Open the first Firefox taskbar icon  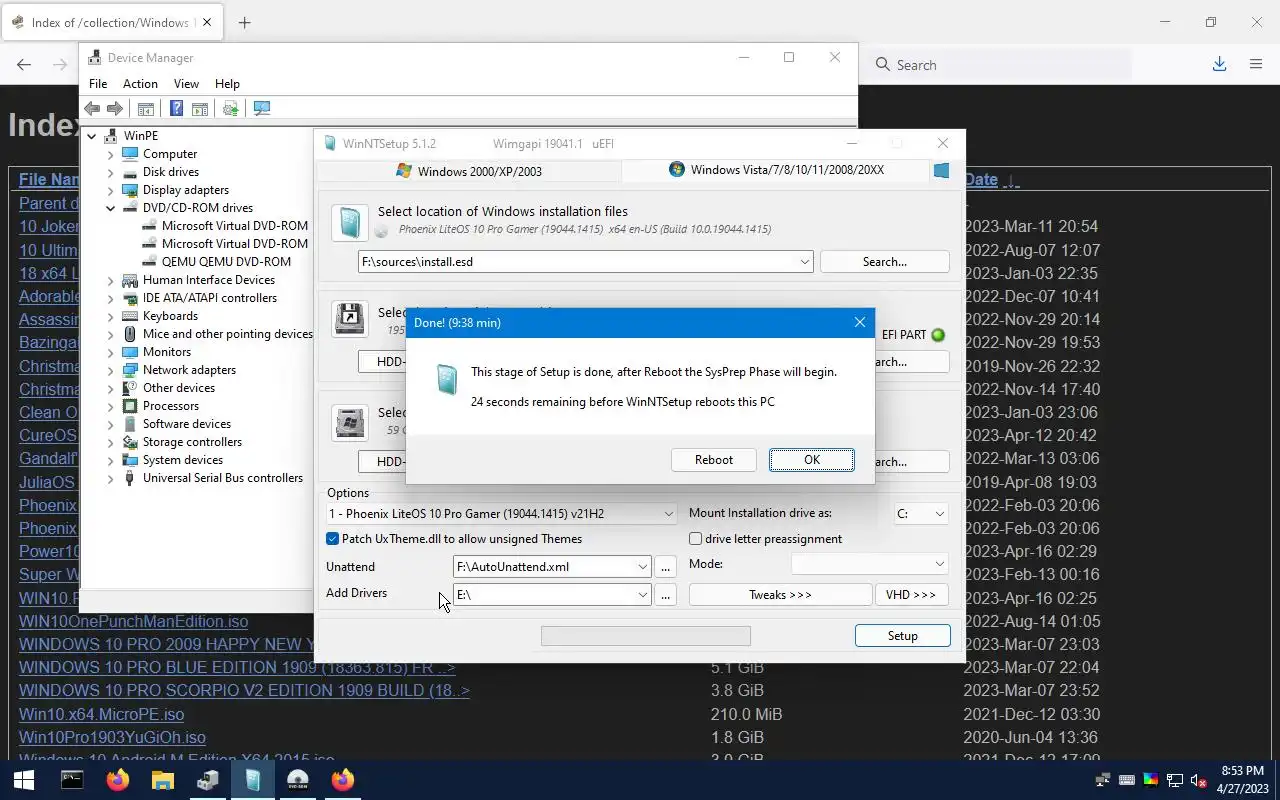118,780
